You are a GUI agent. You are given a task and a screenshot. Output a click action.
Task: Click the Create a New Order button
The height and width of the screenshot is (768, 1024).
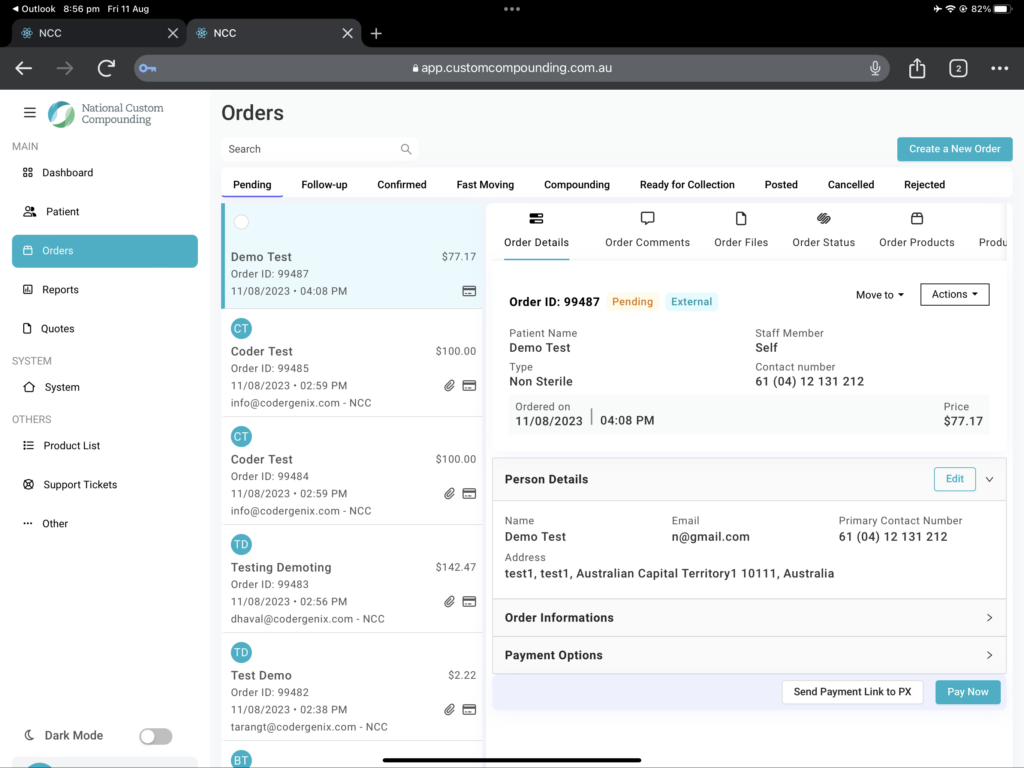(954, 149)
